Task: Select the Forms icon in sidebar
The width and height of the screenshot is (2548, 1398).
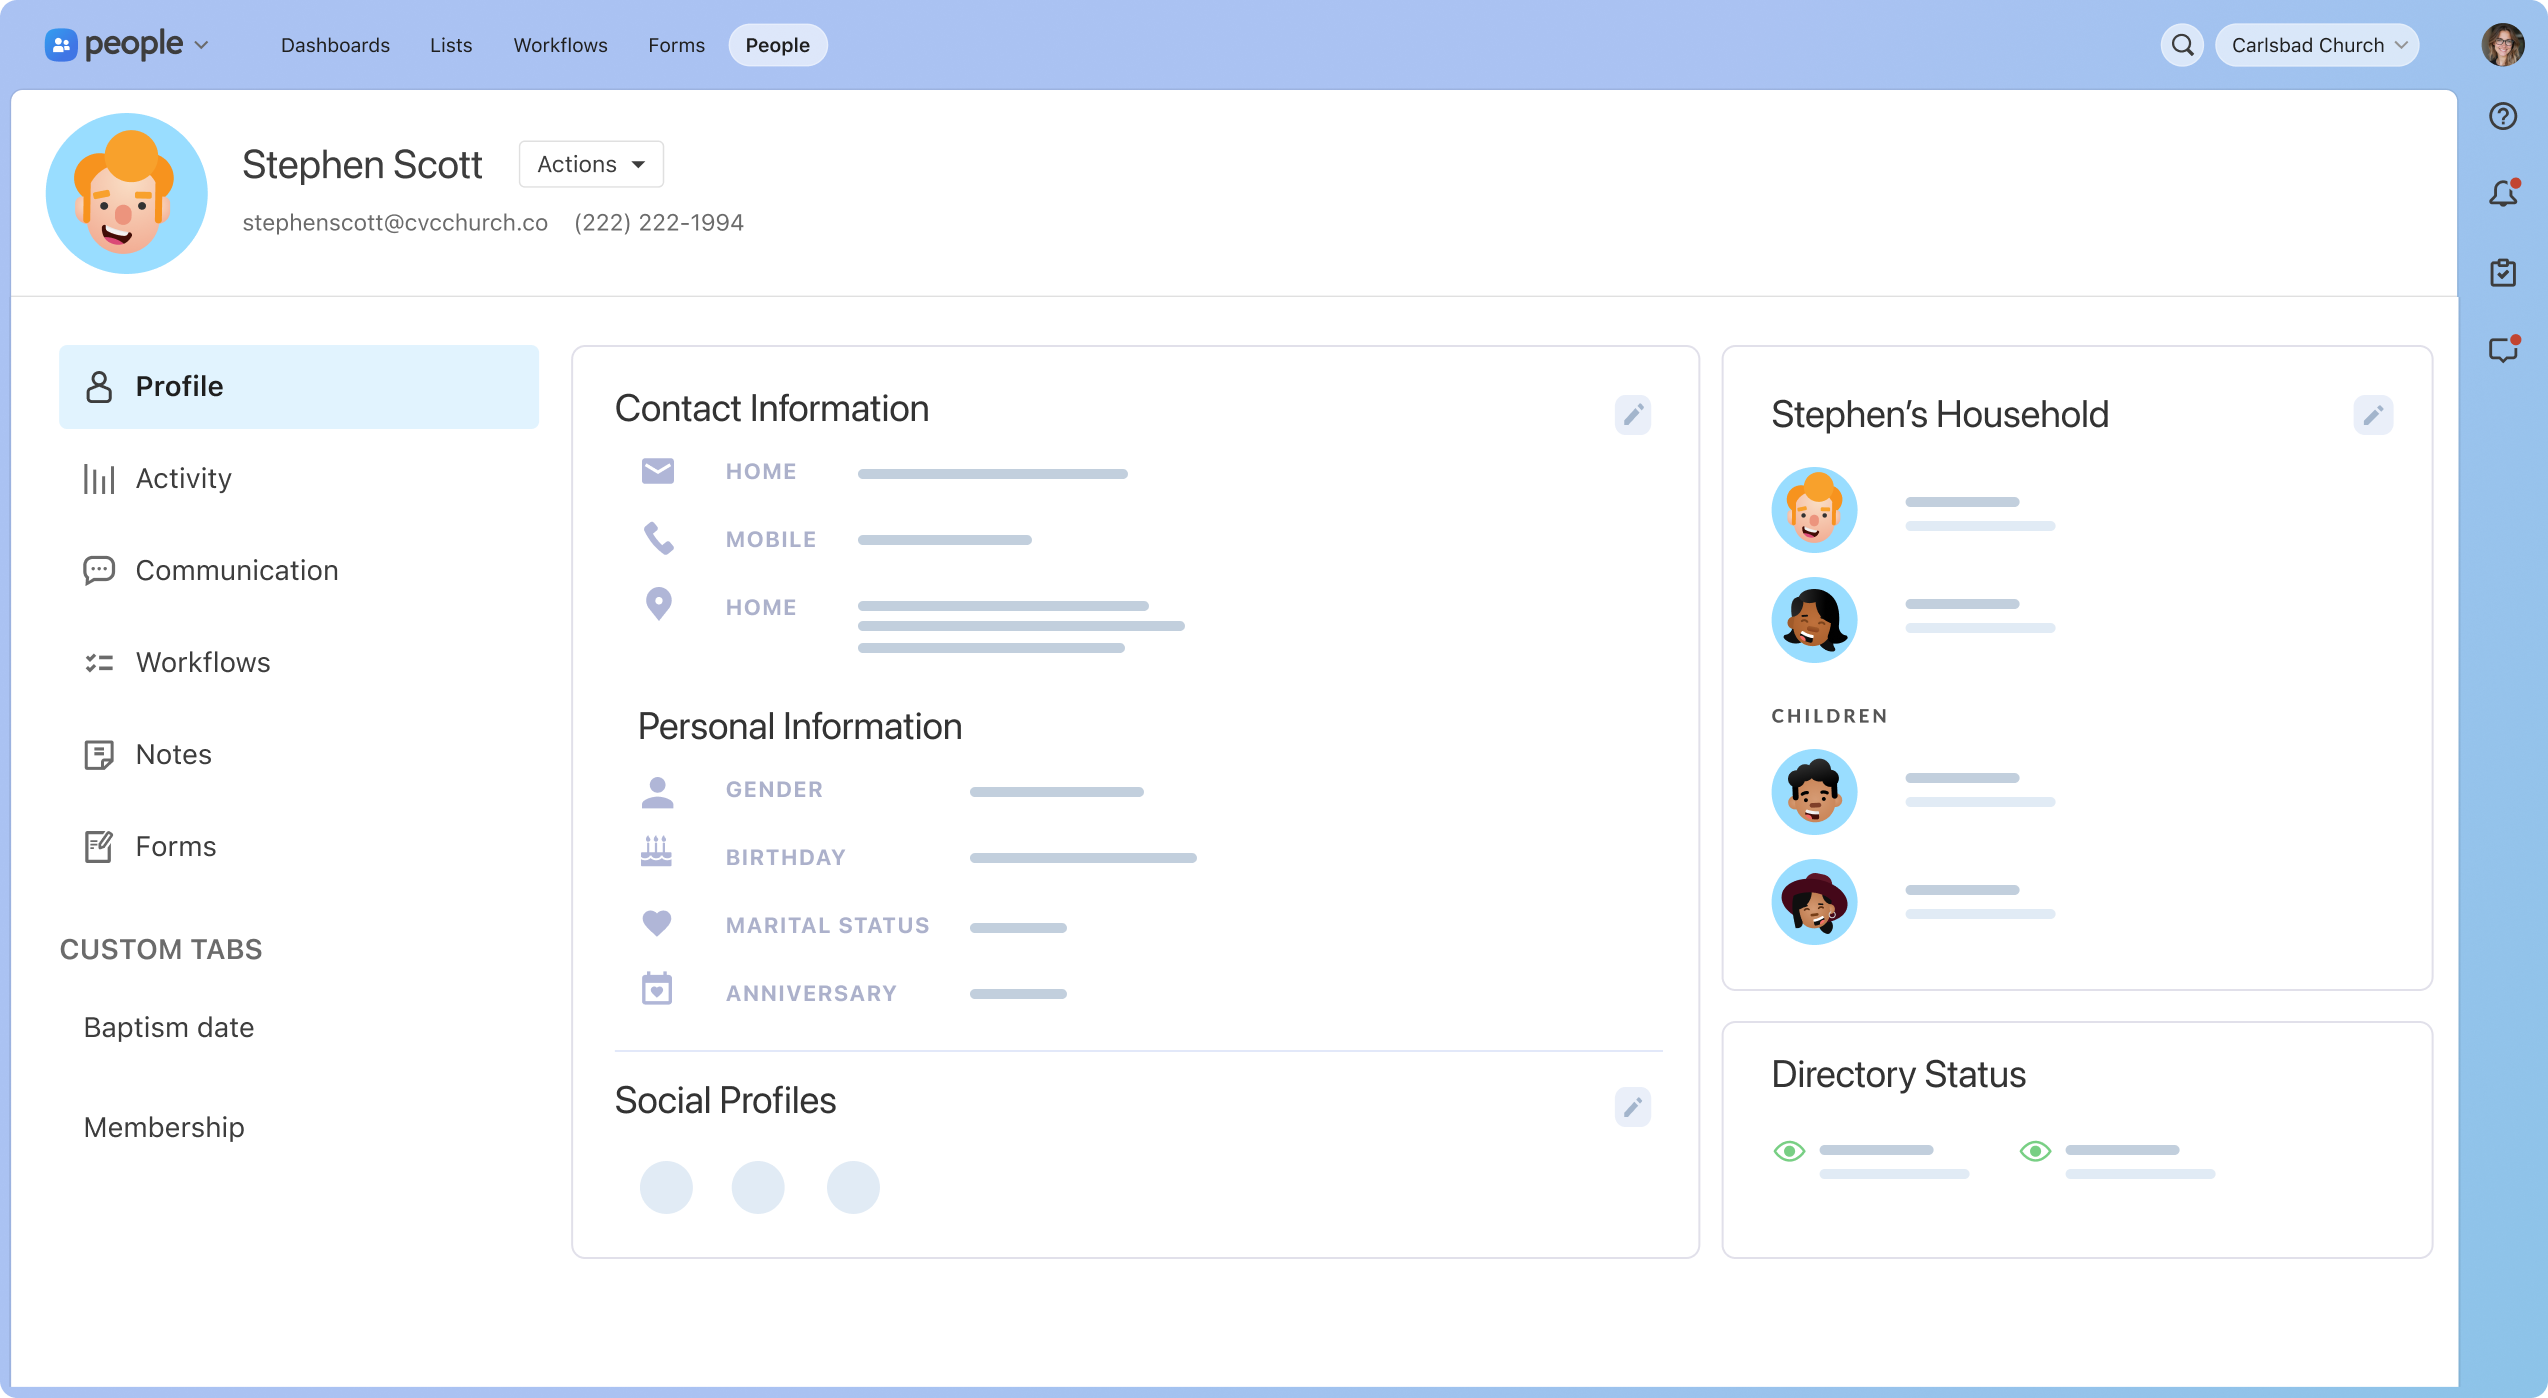Action: click(98, 846)
